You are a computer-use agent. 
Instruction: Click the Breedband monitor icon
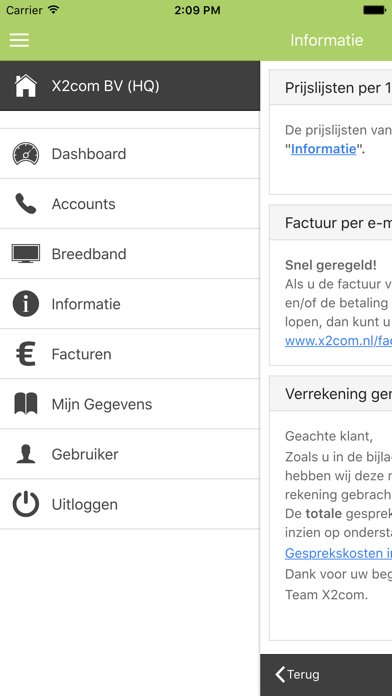point(26,253)
